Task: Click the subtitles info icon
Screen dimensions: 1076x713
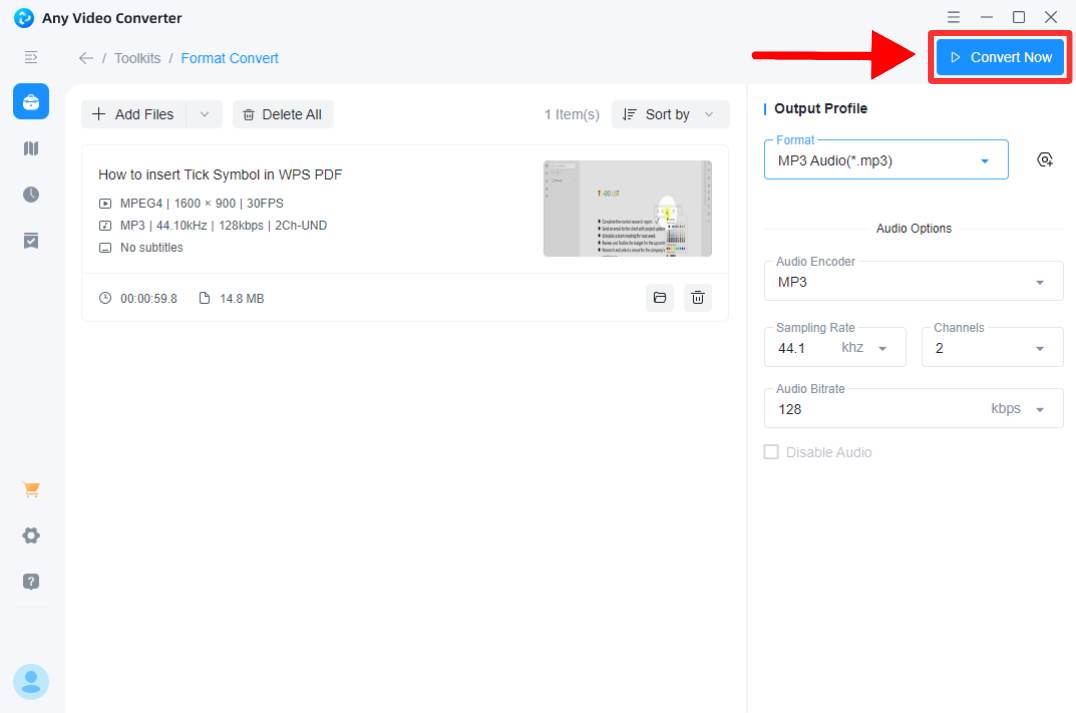Action: [x=105, y=248]
